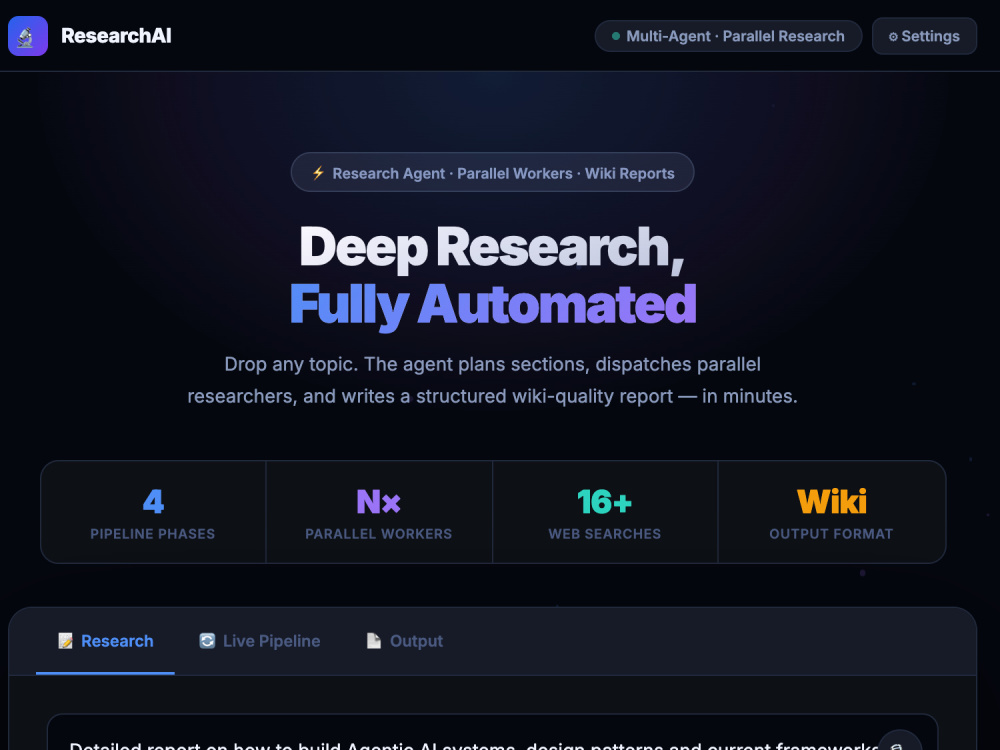Click the lightning bolt icon in the pill
Image resolution: width=1000 pixels, height=750 pixels.
tap(318, 173)
